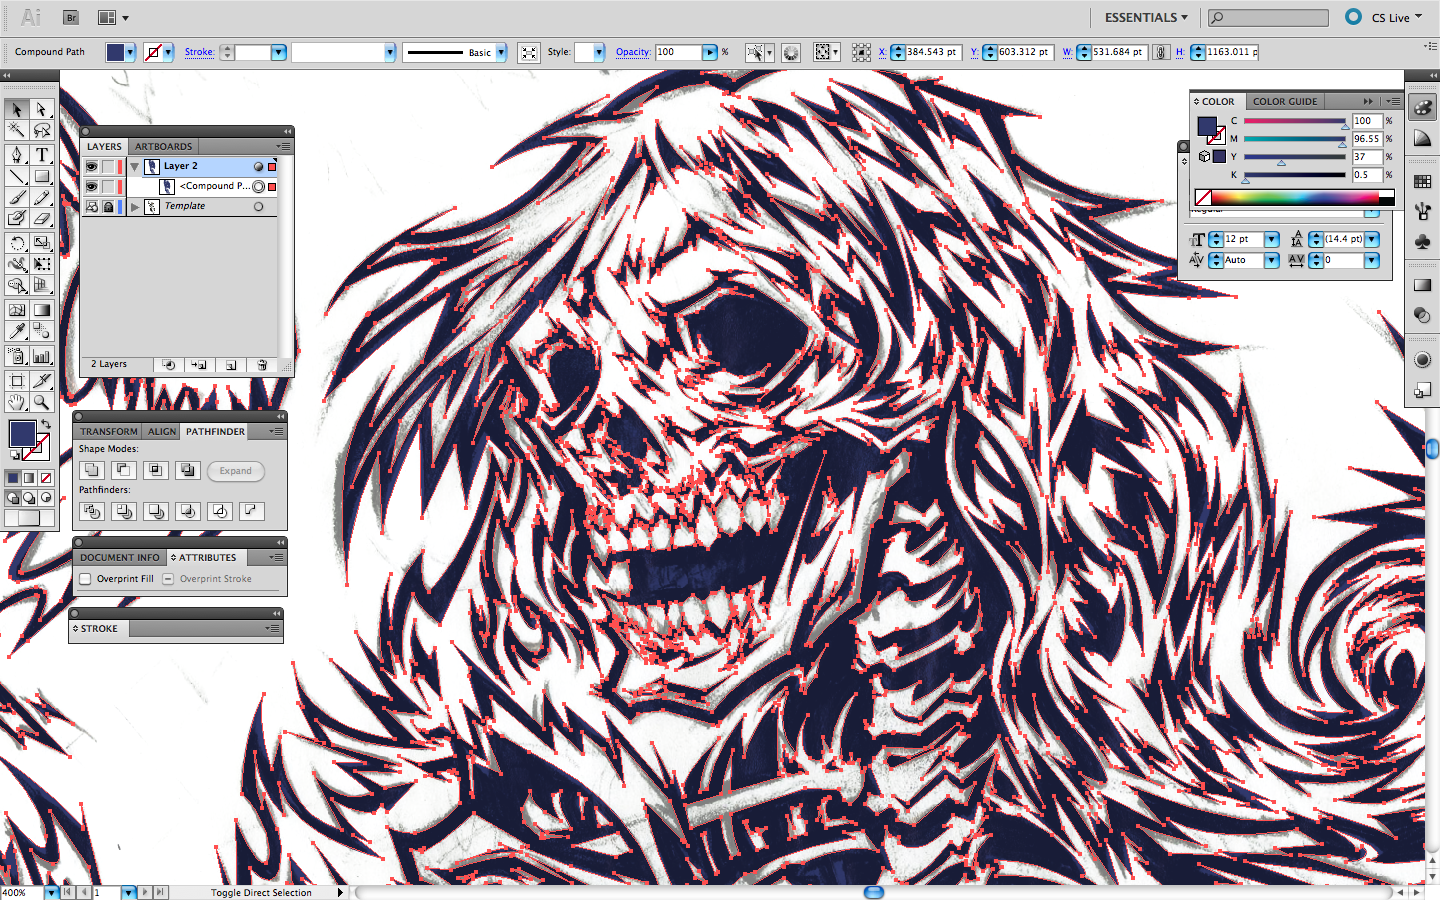Image resolution: width=1440 pixels, height=900 pixels.
Task: Open the arrange documents dropdown
Action: pos(113,17)
